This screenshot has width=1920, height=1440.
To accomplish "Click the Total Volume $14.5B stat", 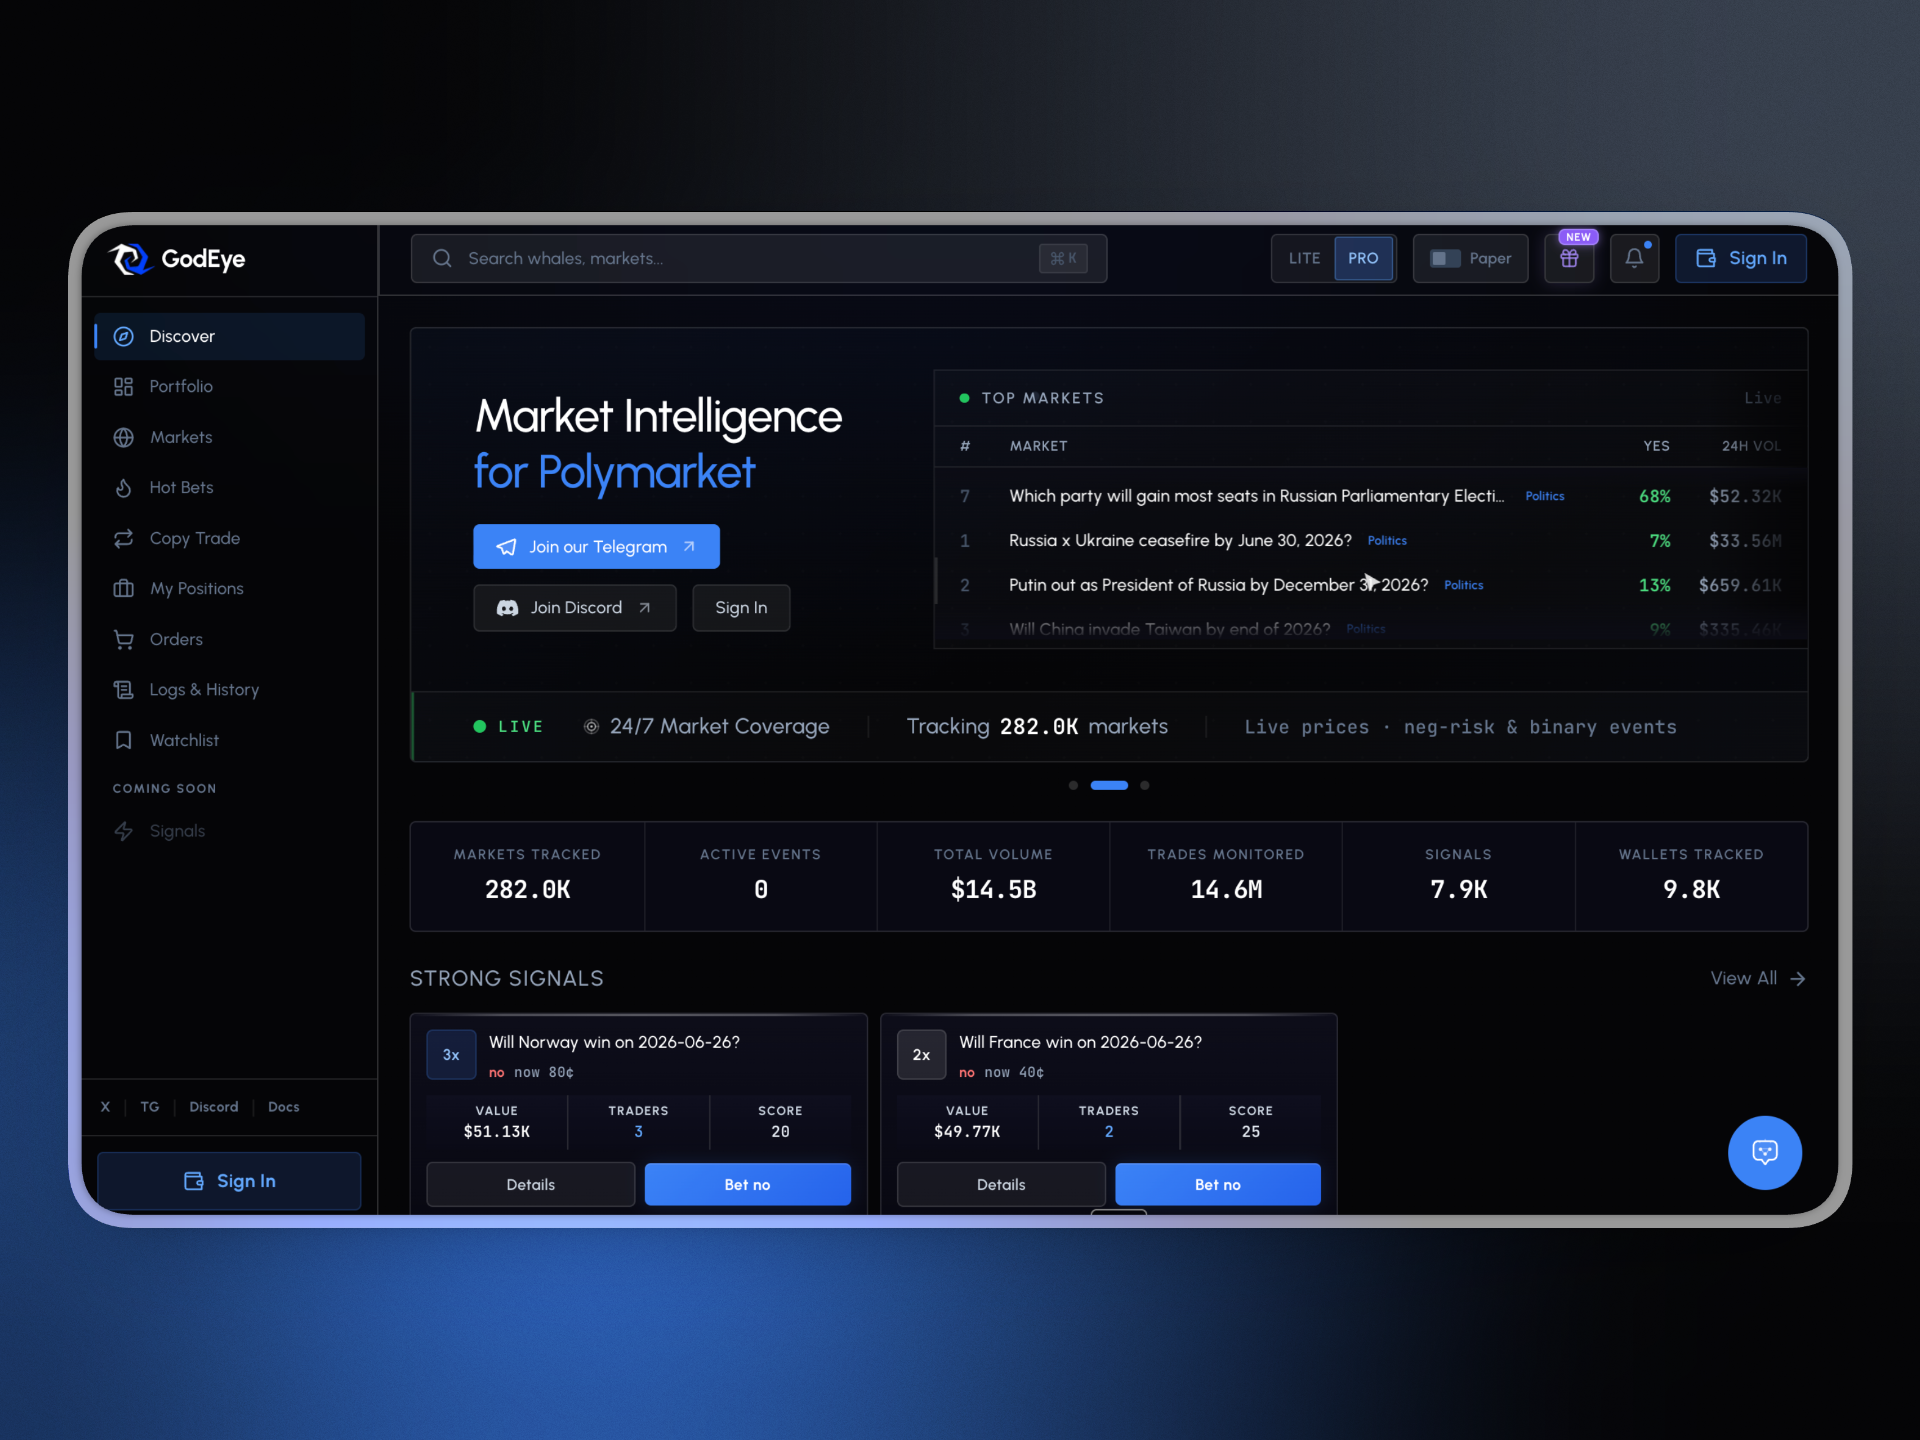I will [993, 876].
